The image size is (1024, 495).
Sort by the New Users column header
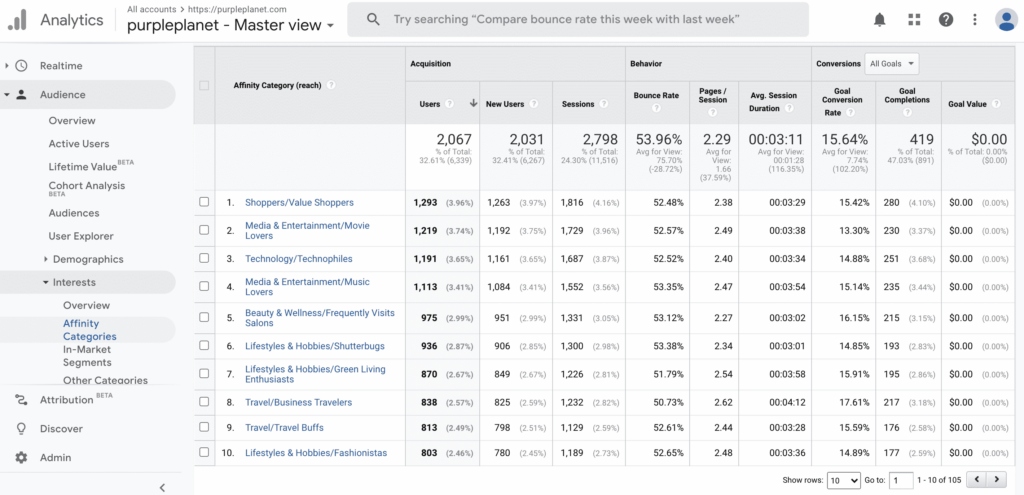505,104
